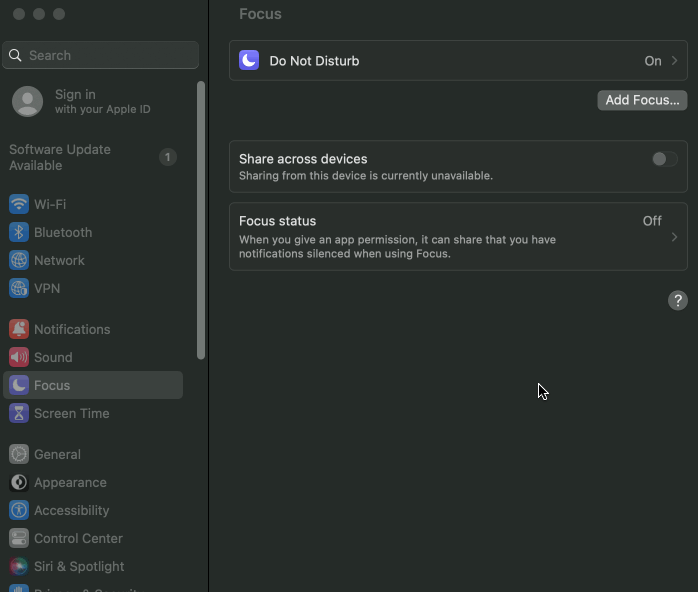The image size is (698, 592).
Task: Go to Screen Time settings
Action: click(x=93, y=414)
